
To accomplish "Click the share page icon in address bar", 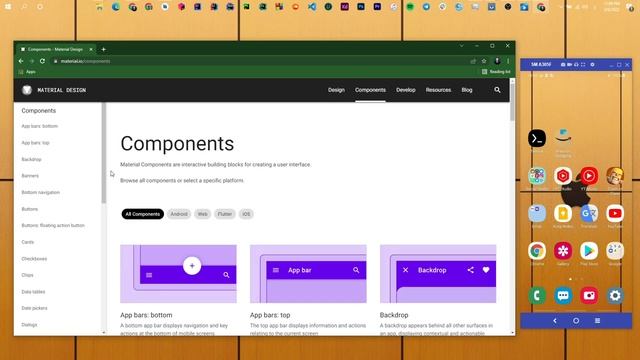I will 473,61.
